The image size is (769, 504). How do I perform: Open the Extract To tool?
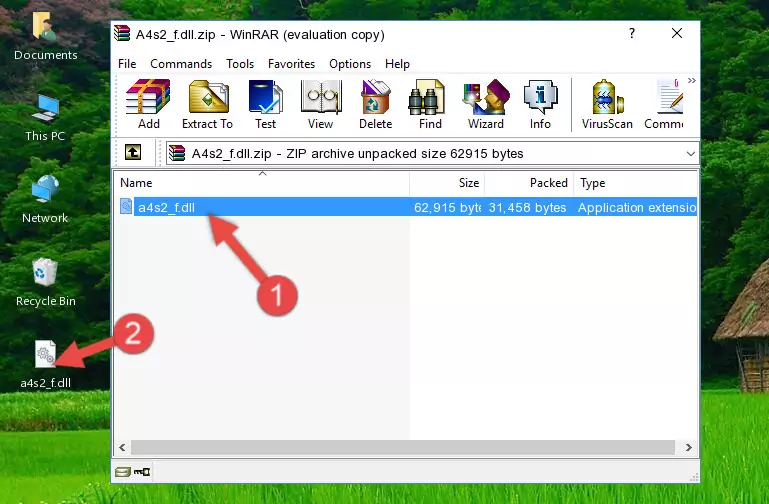[x=207, y=104]
